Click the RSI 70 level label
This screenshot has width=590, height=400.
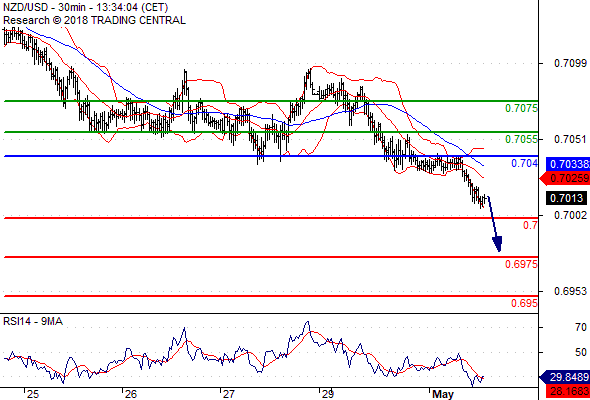click(x=581, y=327)
